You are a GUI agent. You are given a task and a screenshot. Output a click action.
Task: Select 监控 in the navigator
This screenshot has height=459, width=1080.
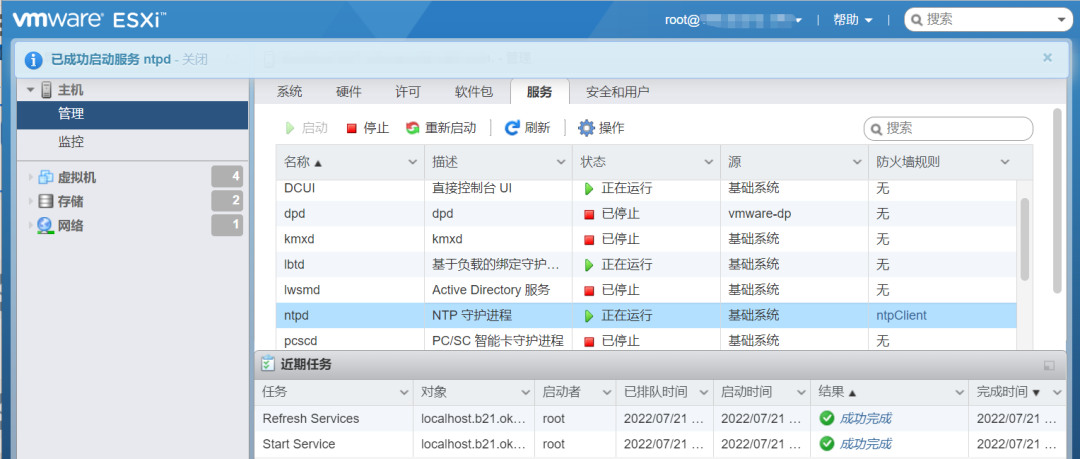(x=132, y=143)
